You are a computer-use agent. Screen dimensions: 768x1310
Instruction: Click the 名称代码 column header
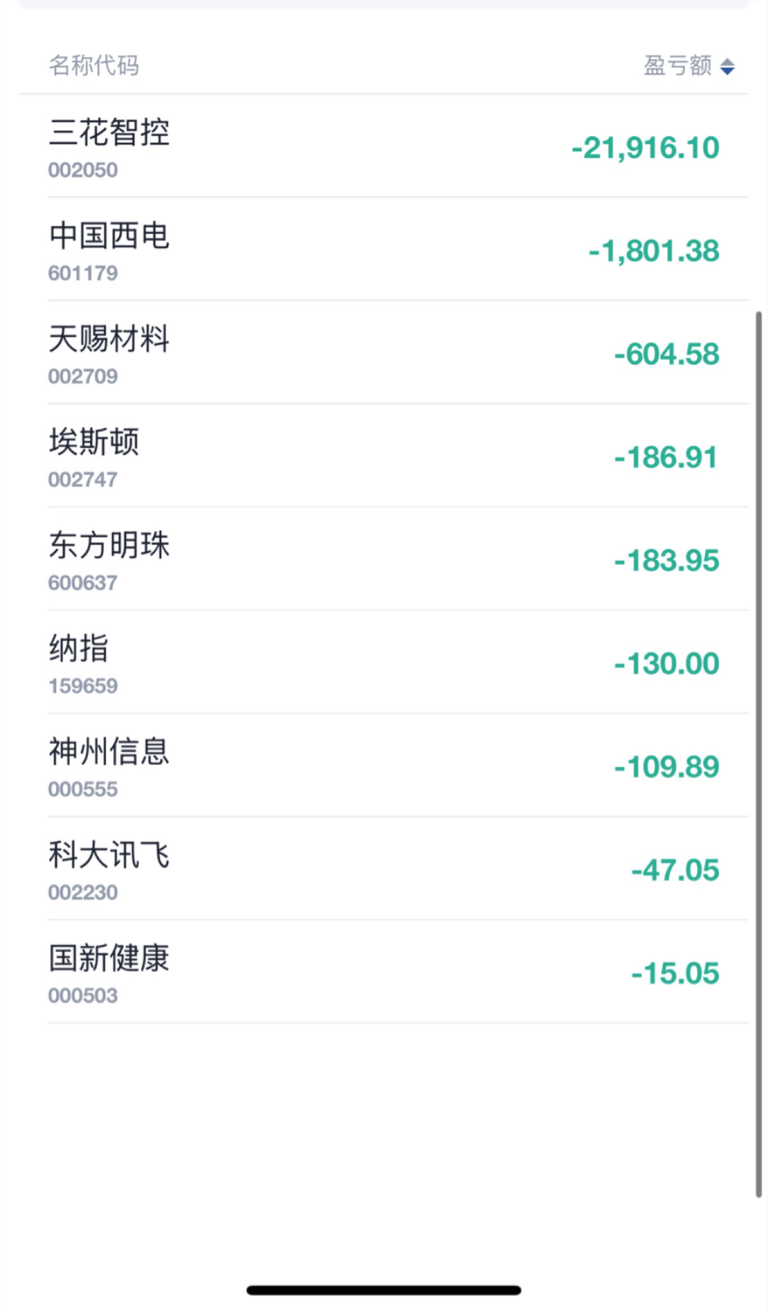[x=94, y=67]
